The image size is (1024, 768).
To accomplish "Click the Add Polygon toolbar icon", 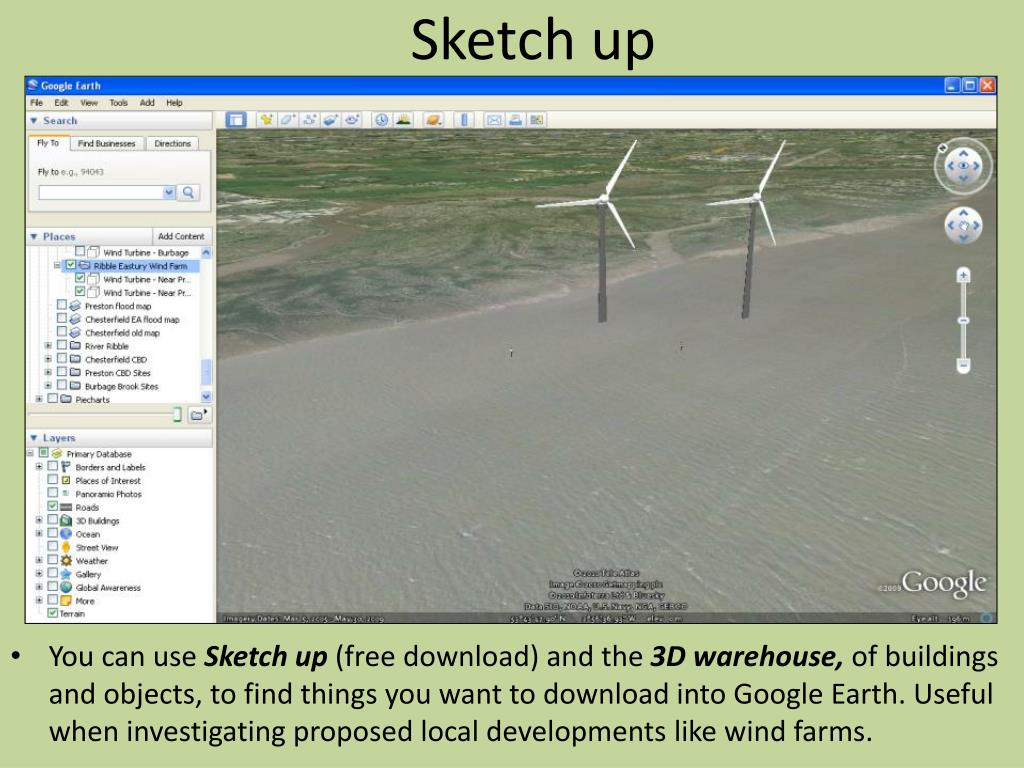I will click(287, 120).
